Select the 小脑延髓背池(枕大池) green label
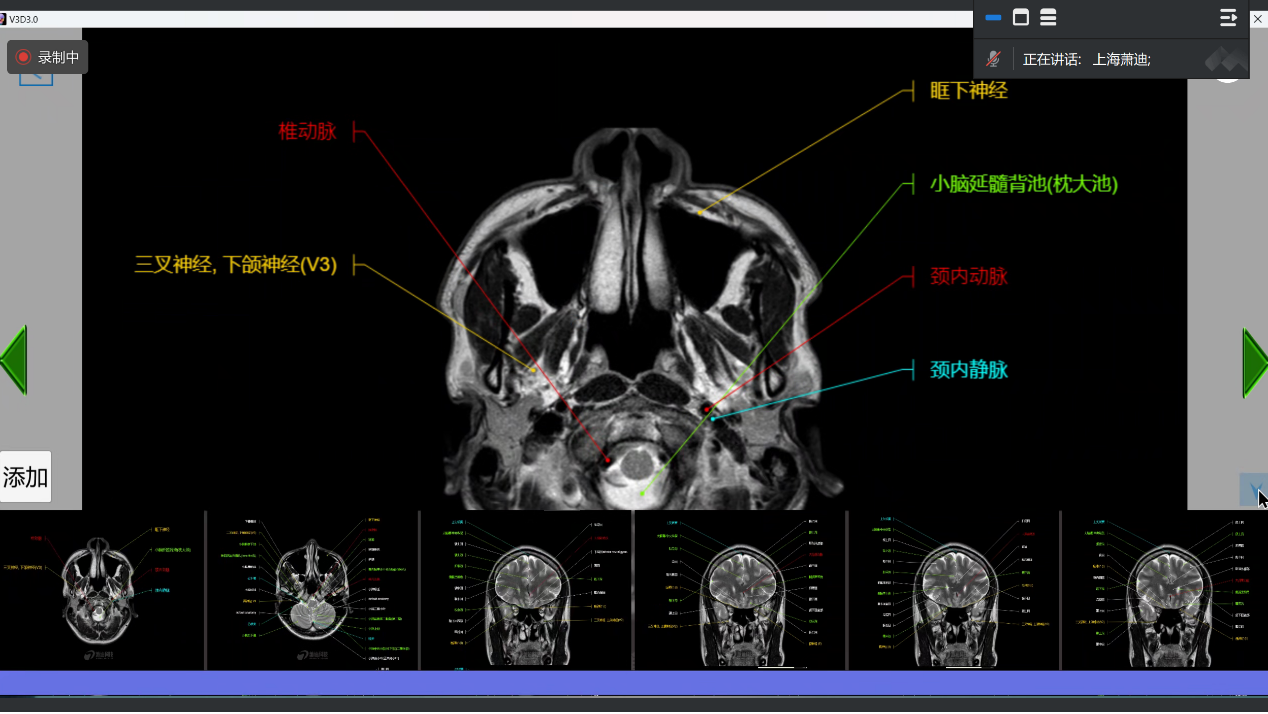The image size is (1268, 714). coord(1023,184)
